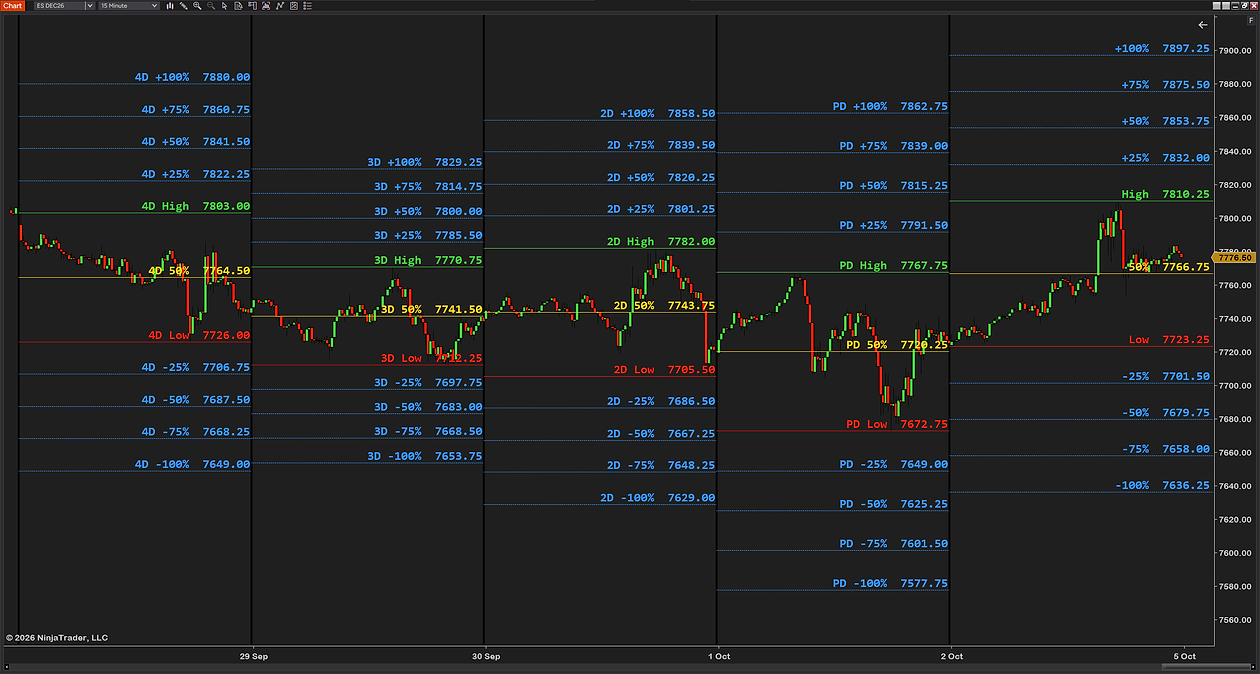Viewport: 1260px width, 674px height.
Task: Click the Low 7723.25 label
Action: point(1169,340)
